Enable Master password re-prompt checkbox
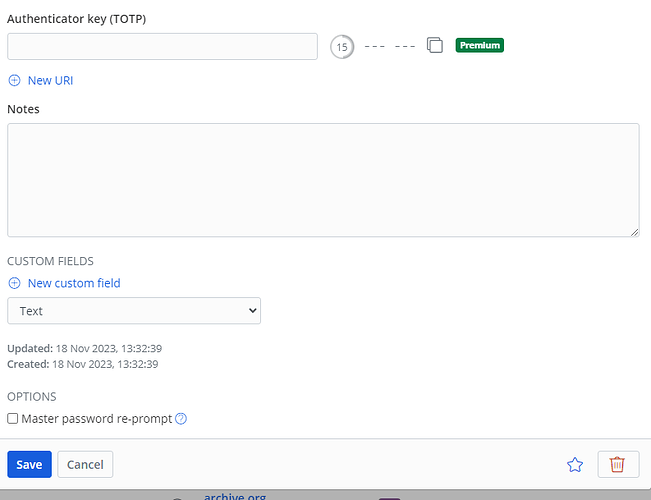Viewport: 651px width, 500px height. (x=13, y=418)
